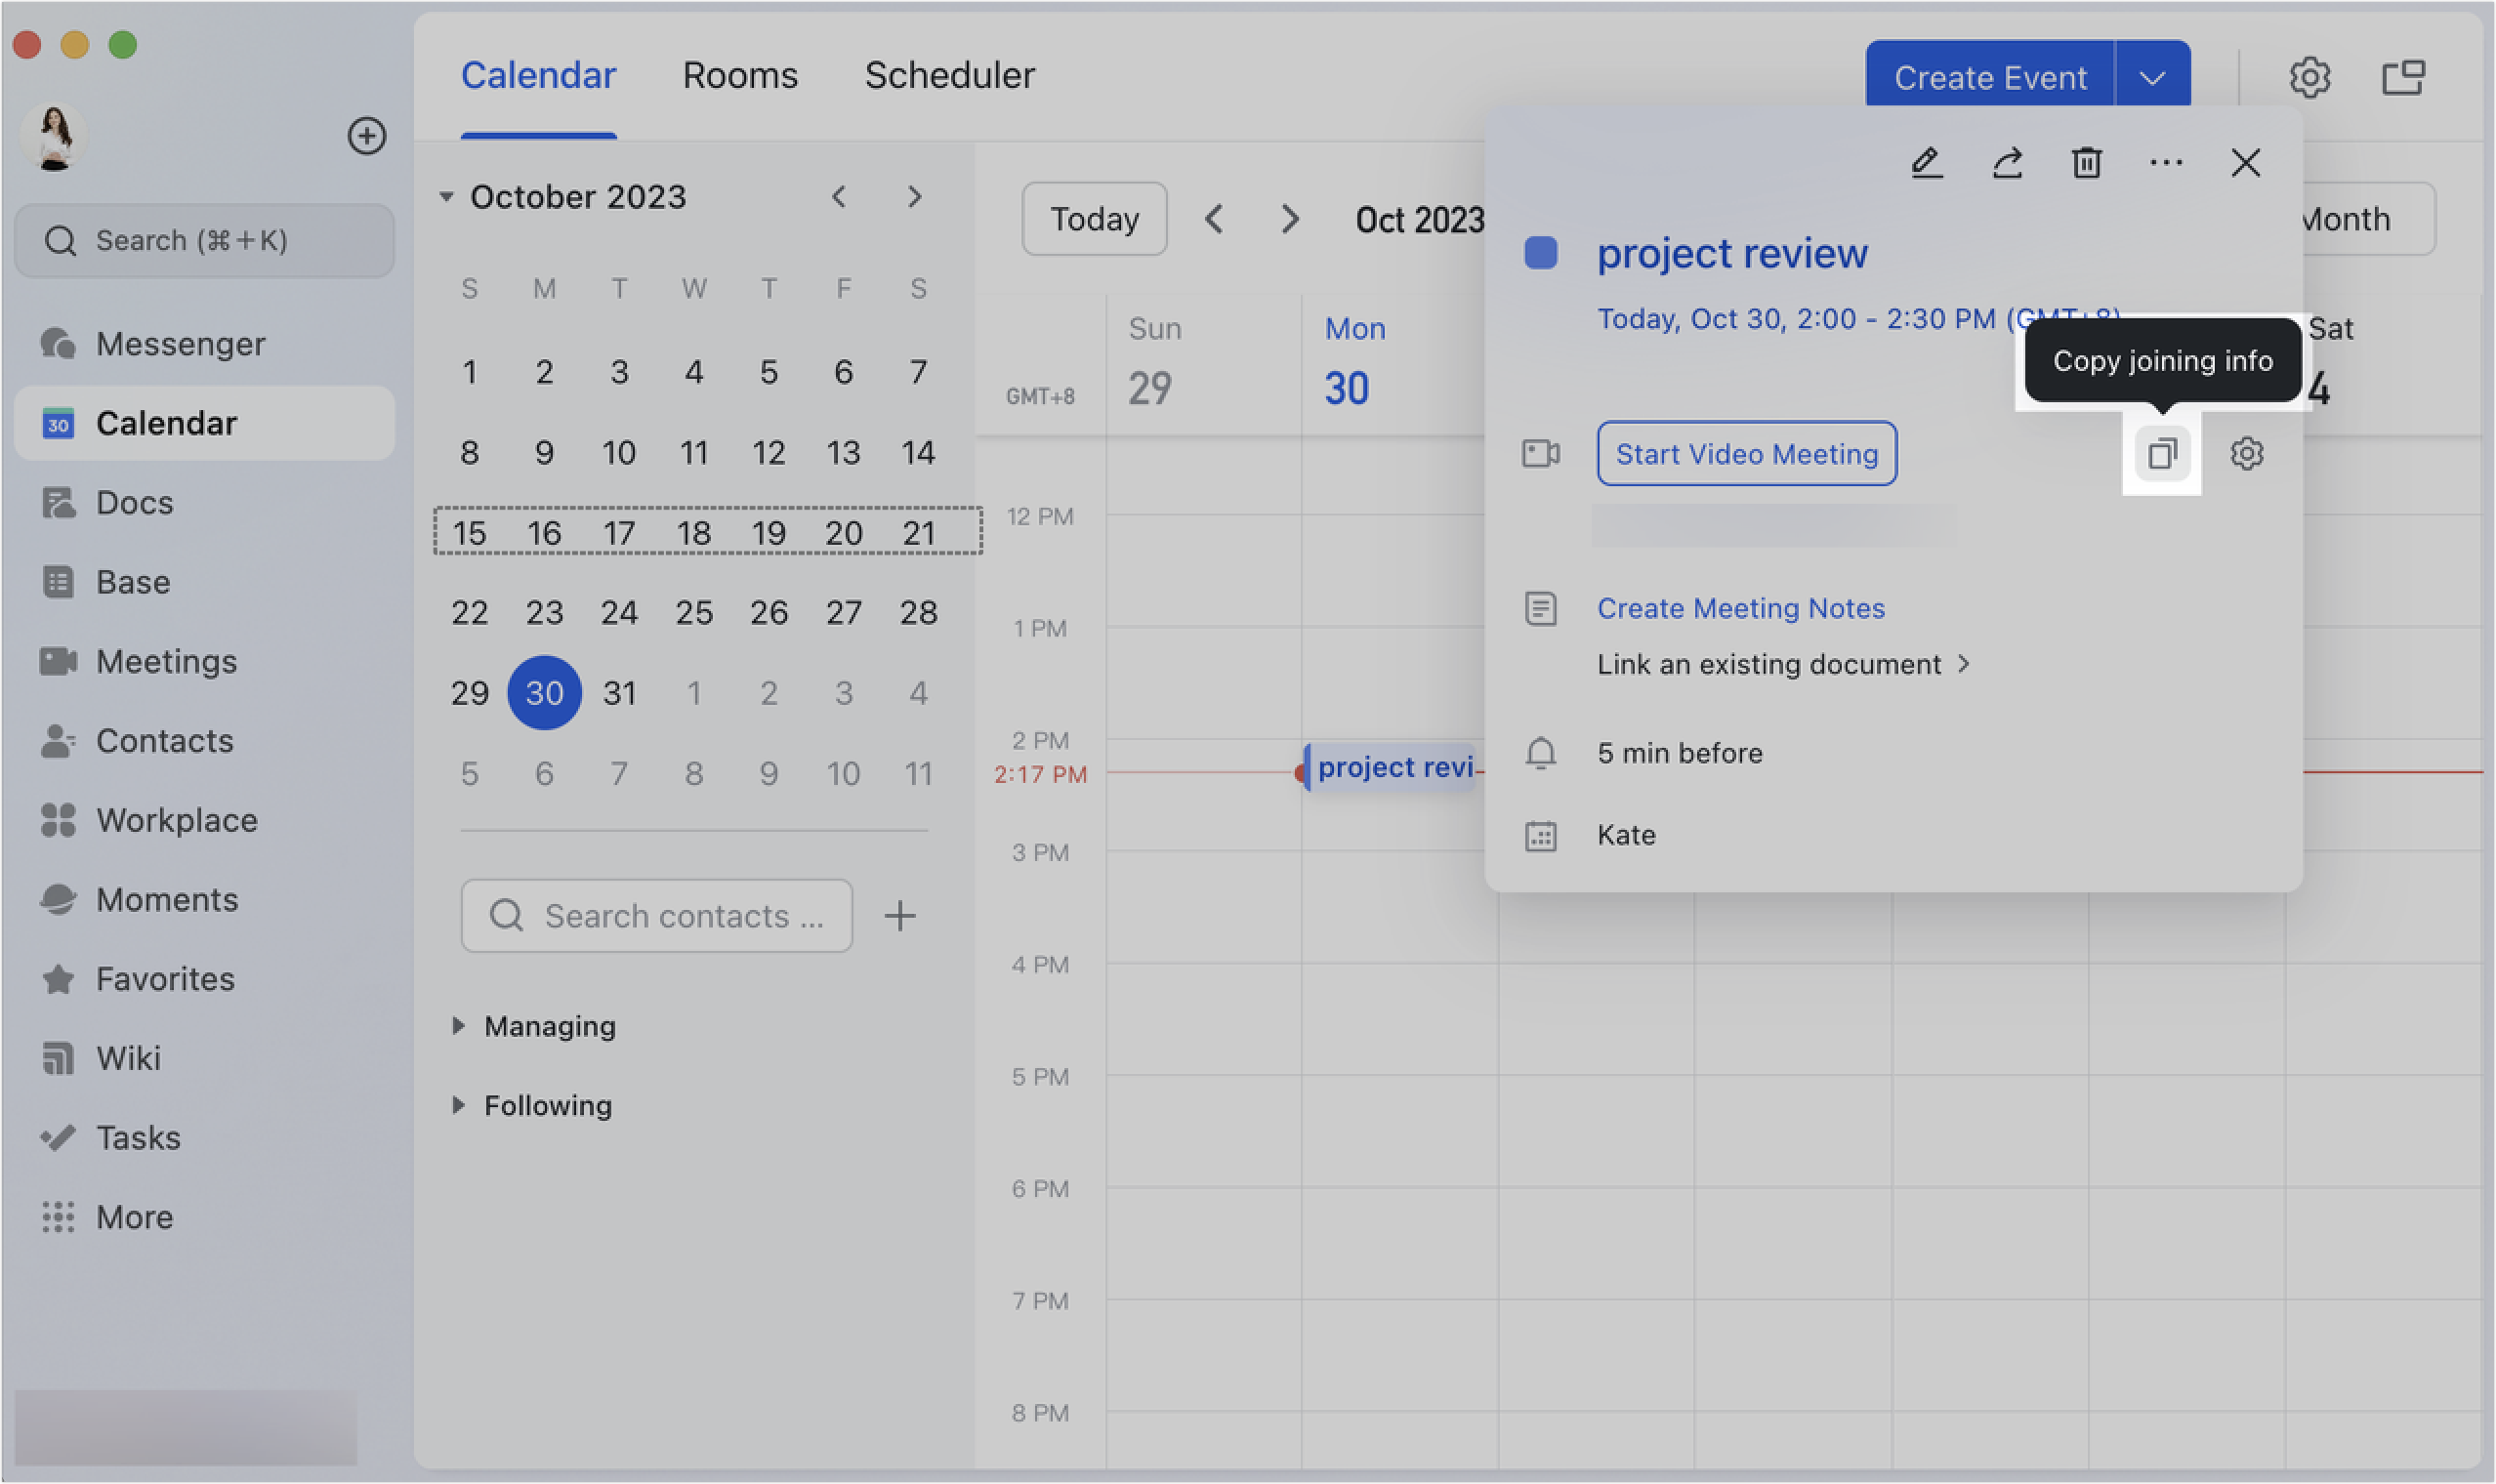Switch to the Rooms tab
The image size is (2496, 1484).
739,74
